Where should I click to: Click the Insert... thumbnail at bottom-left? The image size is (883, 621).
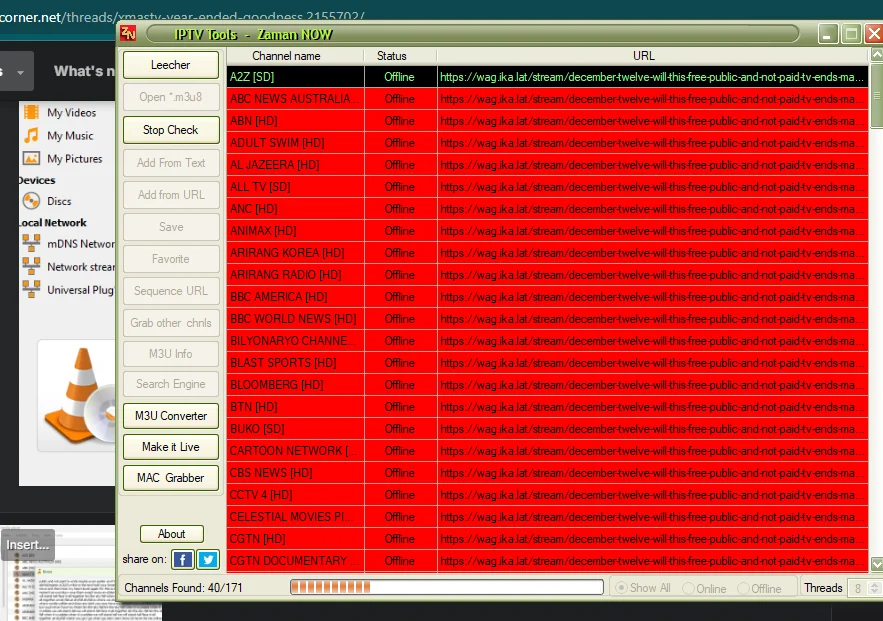(28, 544)
